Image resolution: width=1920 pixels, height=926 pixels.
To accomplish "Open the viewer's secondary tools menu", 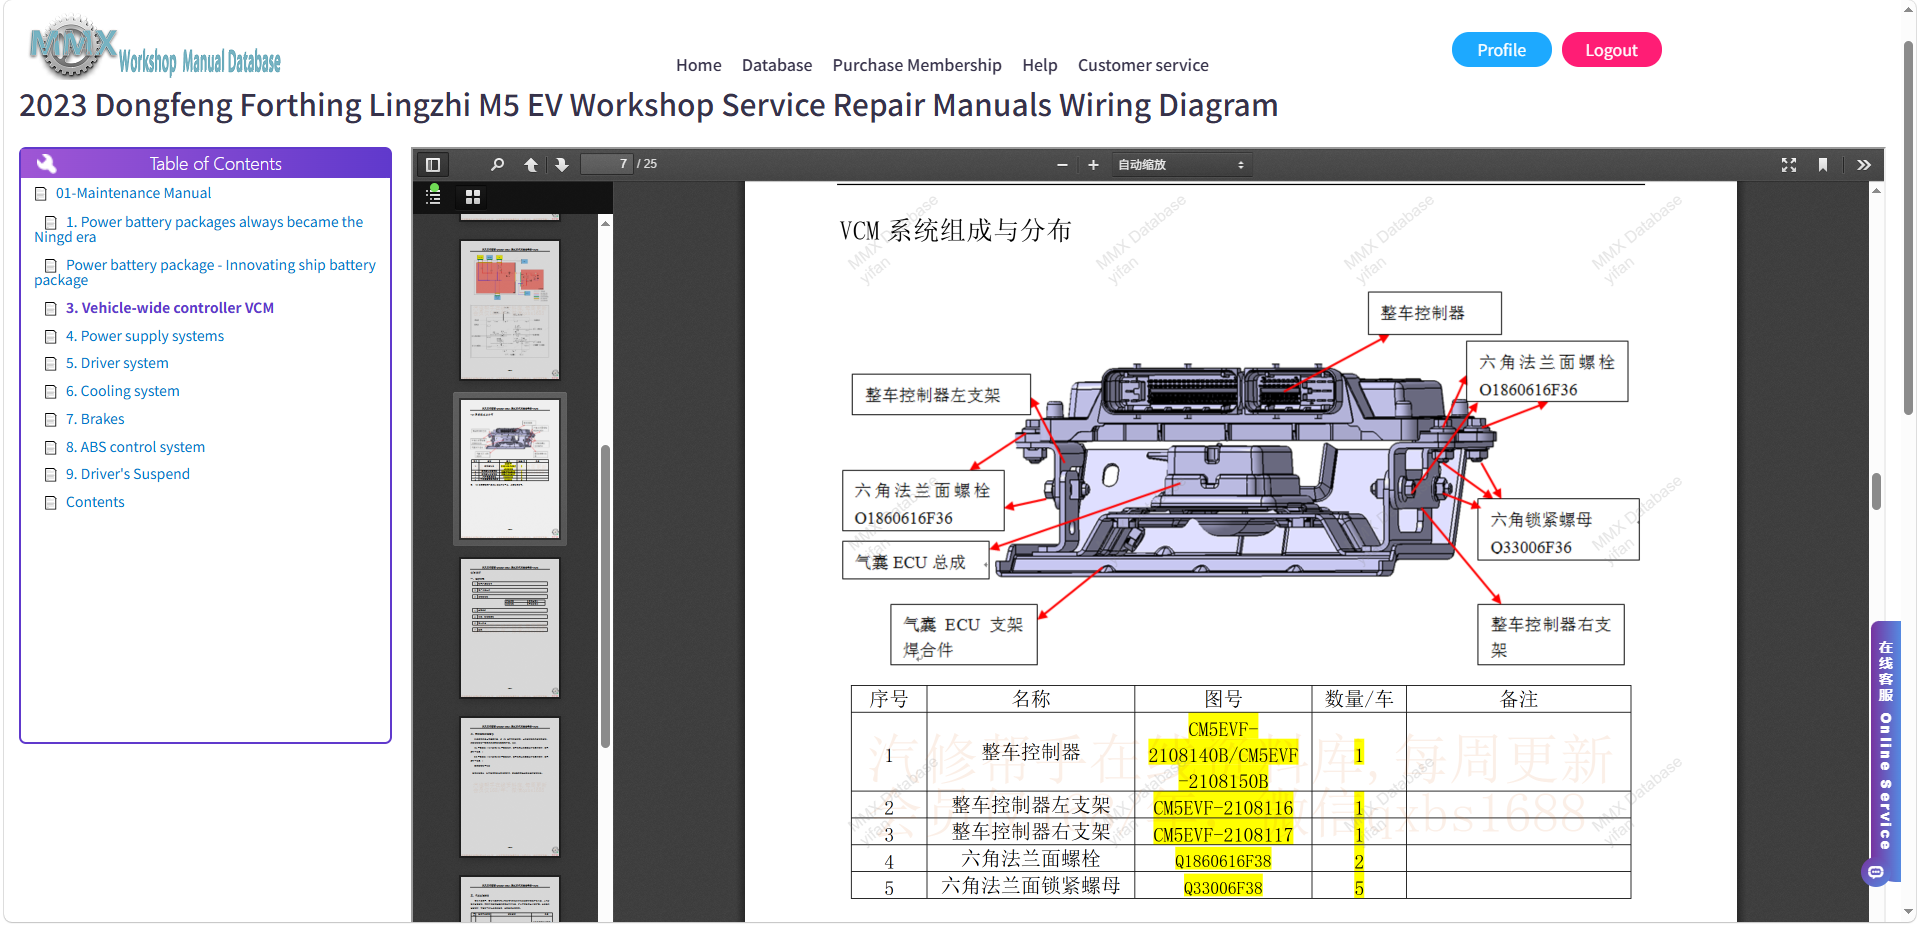I will (x=1864, y=165).
